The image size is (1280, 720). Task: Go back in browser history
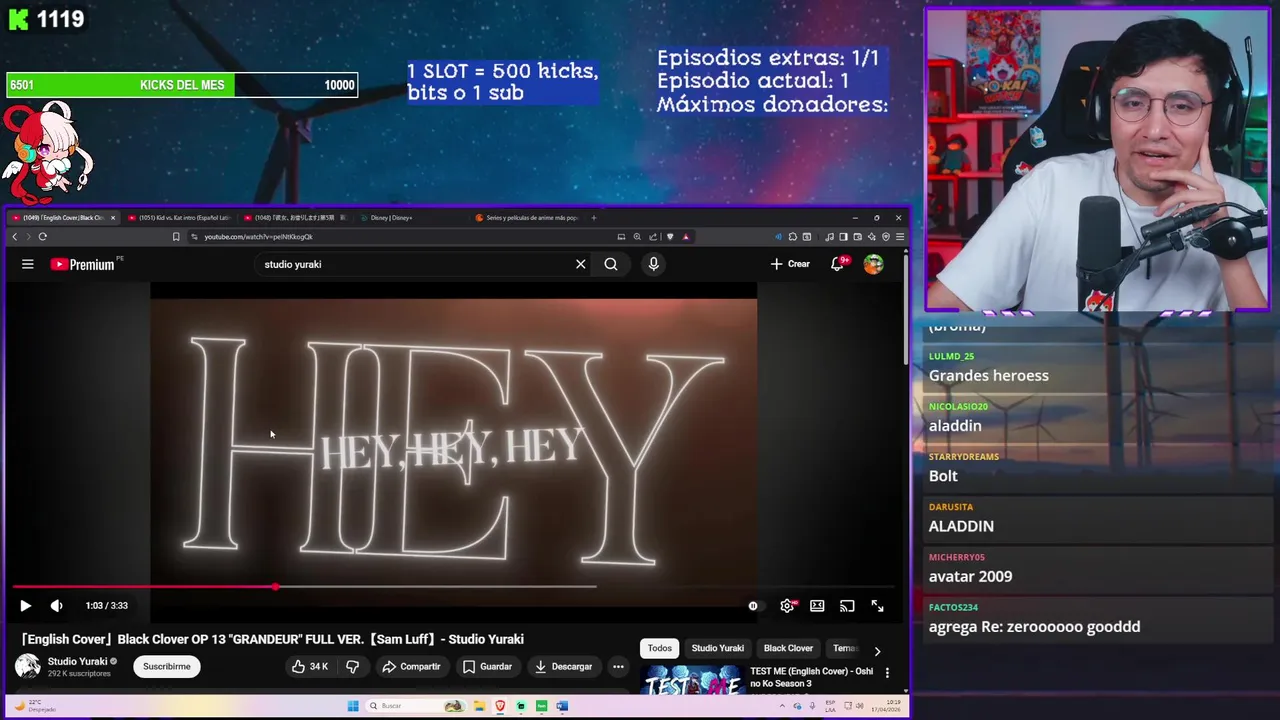14,237
